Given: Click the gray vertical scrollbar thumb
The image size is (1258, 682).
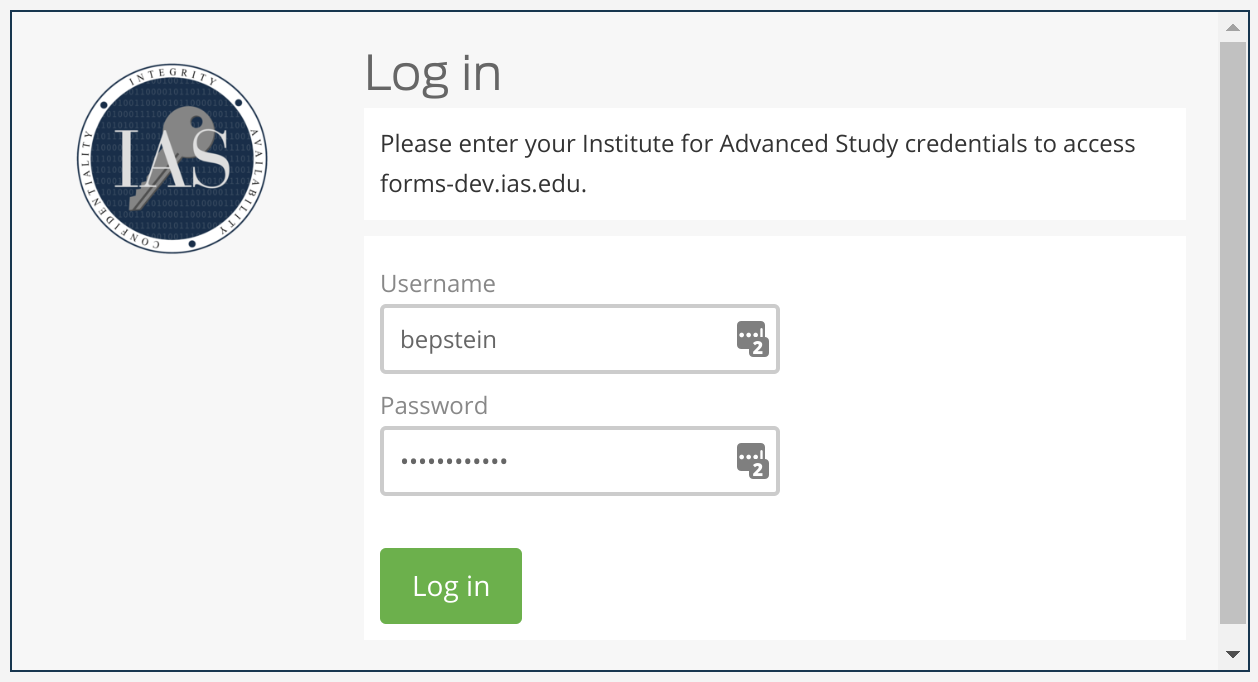Looking at the screenshot, I should click(x=1232, y=333).
